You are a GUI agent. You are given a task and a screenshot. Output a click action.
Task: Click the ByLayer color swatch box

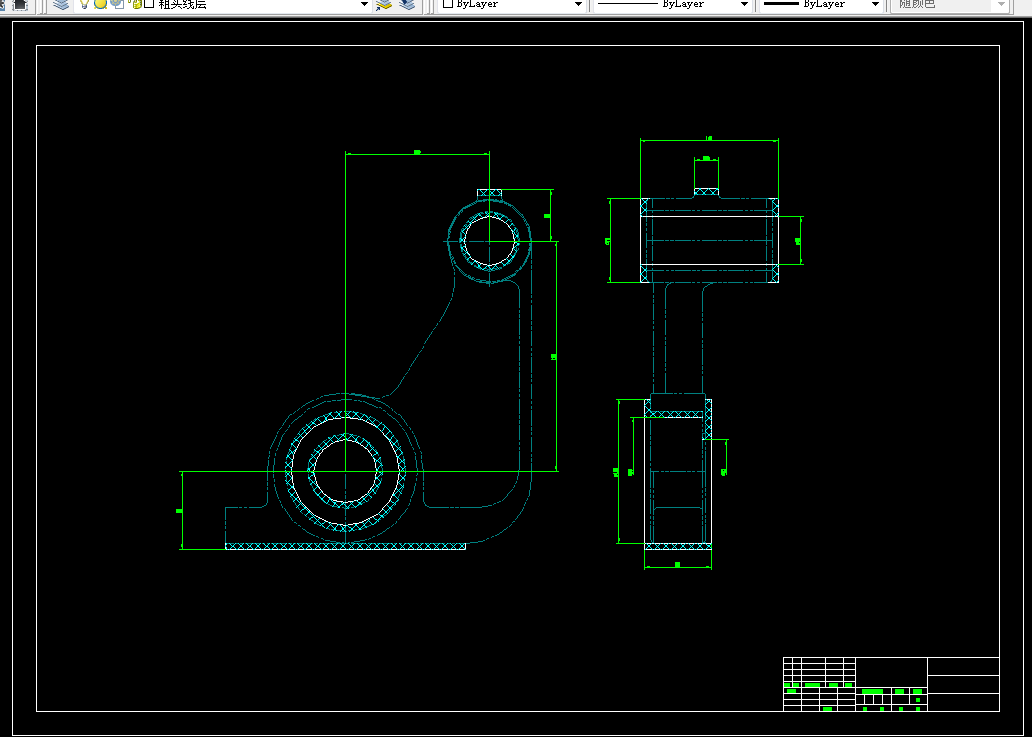pyautogui.click(x=448, y=4)
